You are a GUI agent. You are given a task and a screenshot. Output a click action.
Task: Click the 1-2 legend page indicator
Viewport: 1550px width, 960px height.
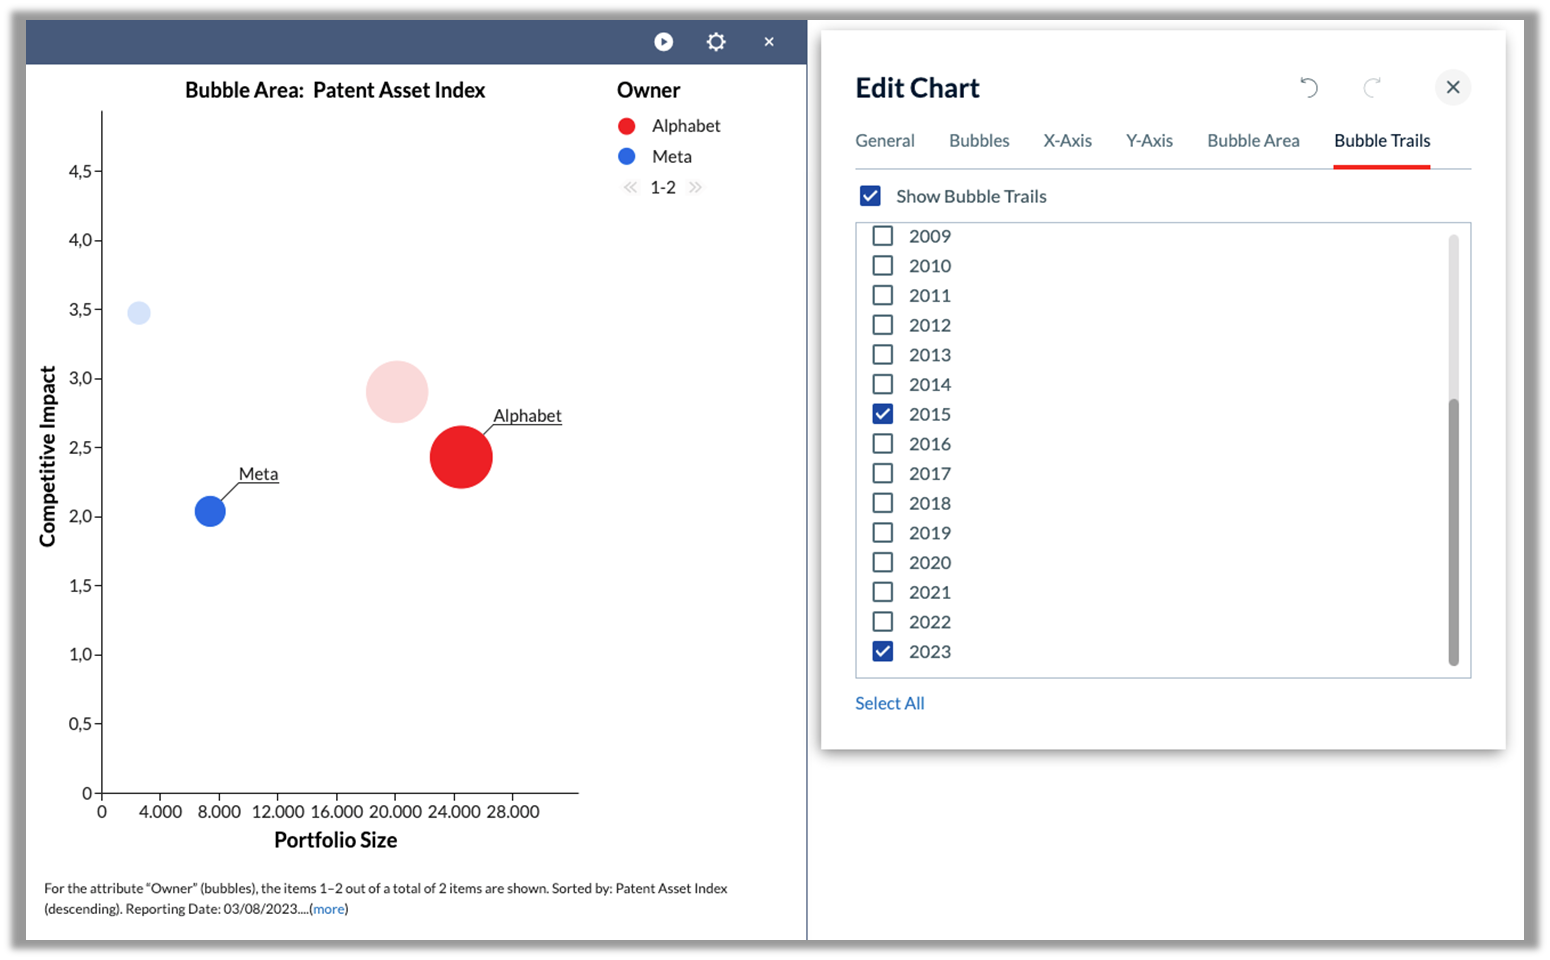(663, 187)
